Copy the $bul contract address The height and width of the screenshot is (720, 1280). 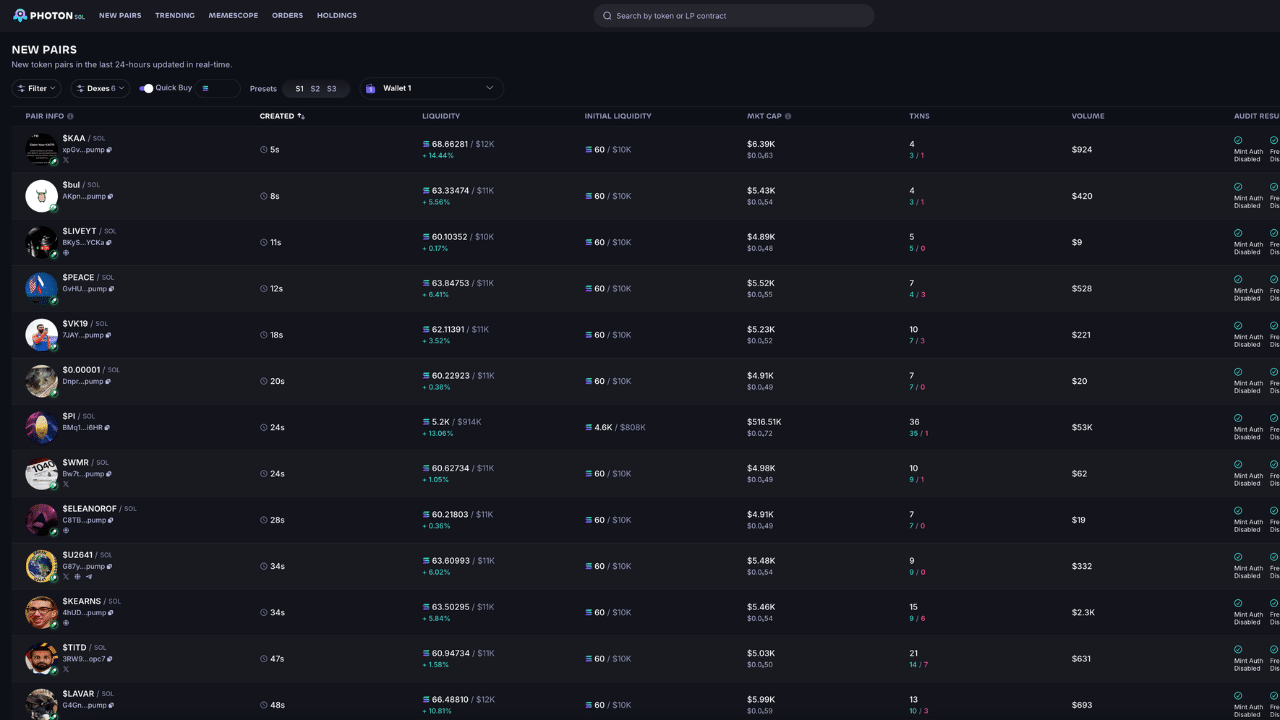tap(110, 197)
